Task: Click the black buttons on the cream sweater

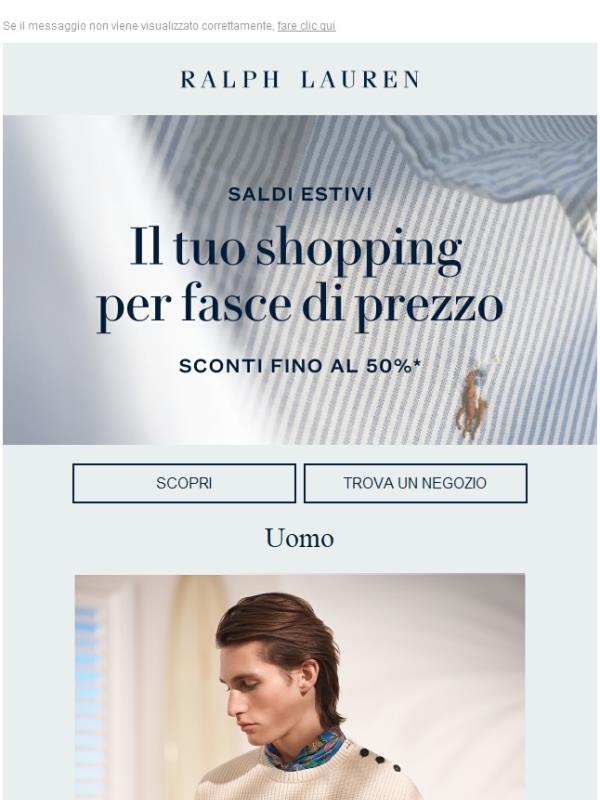Action: pyautogui.click(x=379, y=759)
